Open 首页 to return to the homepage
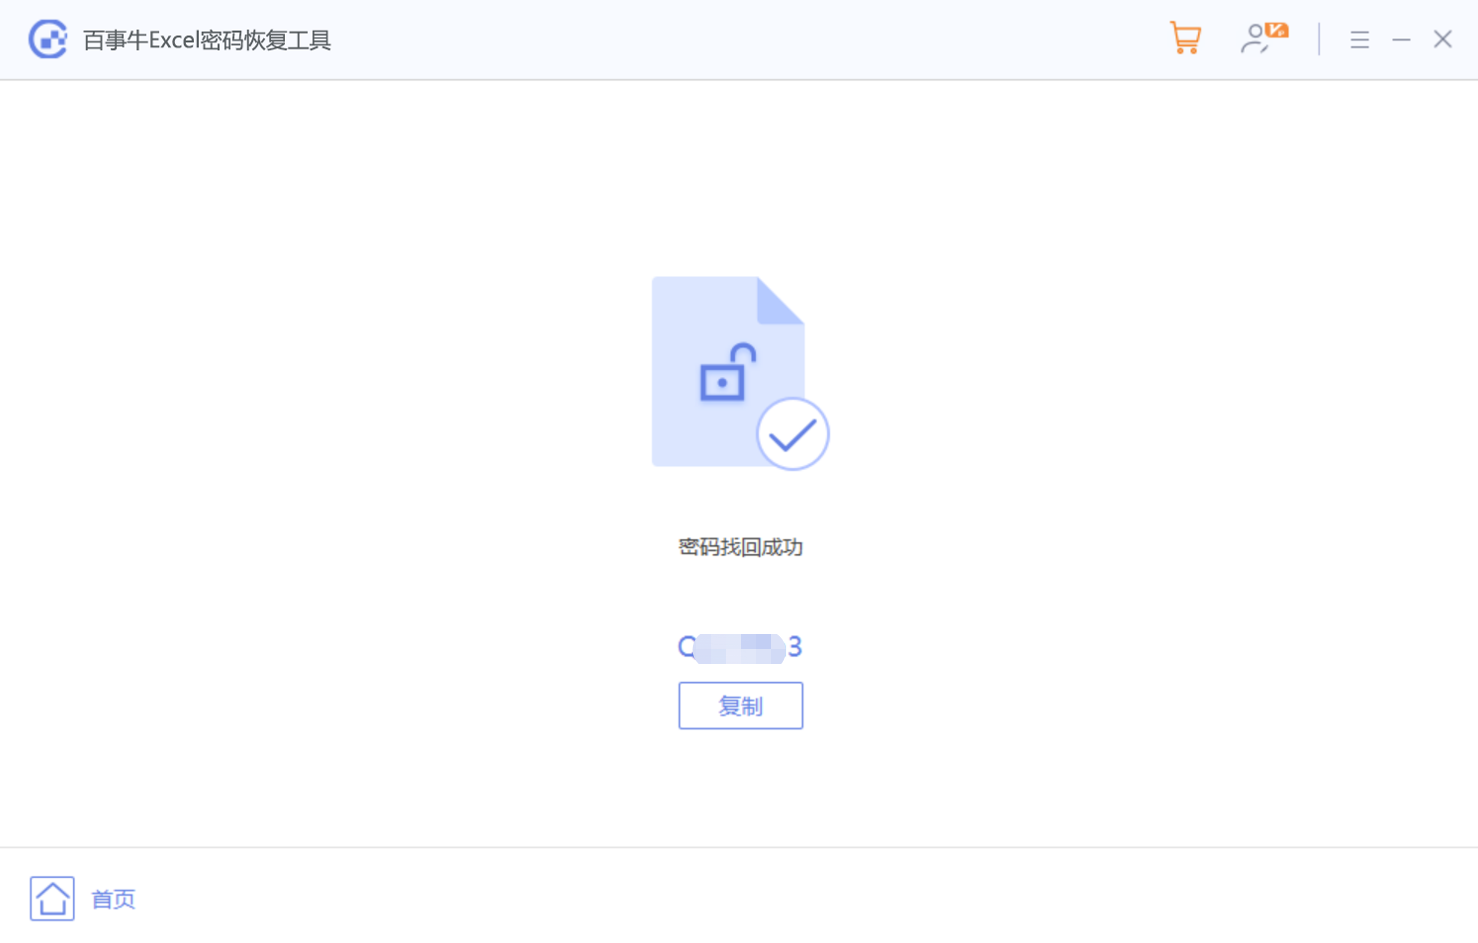The height and width of the screenshot is (943, 1478). (113, 899)
